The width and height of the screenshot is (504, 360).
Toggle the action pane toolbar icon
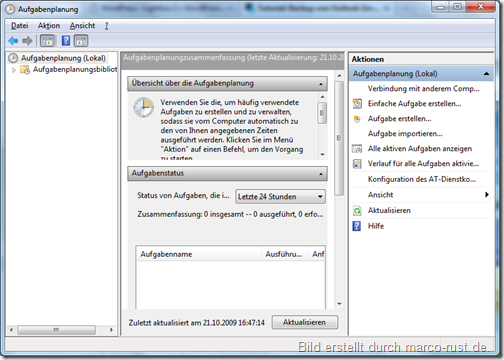81,41
